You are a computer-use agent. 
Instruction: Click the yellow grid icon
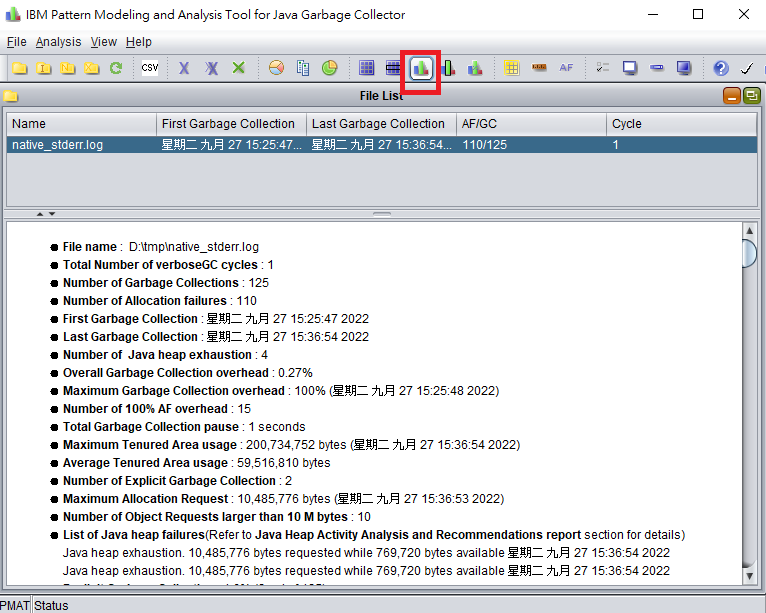pyautogui.click(x=511, y=68)
